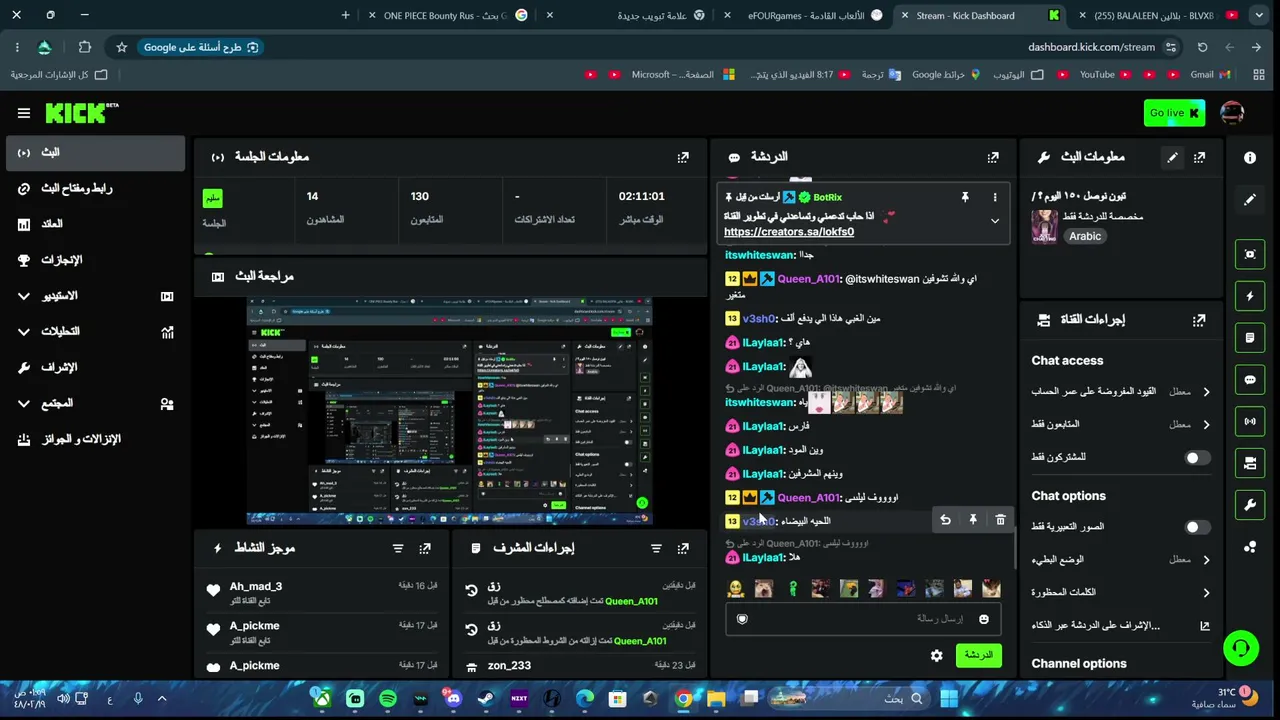Pop out the معلومات البث panel
This screenshot has width=1280, height=720.
tap(1199, 157)
